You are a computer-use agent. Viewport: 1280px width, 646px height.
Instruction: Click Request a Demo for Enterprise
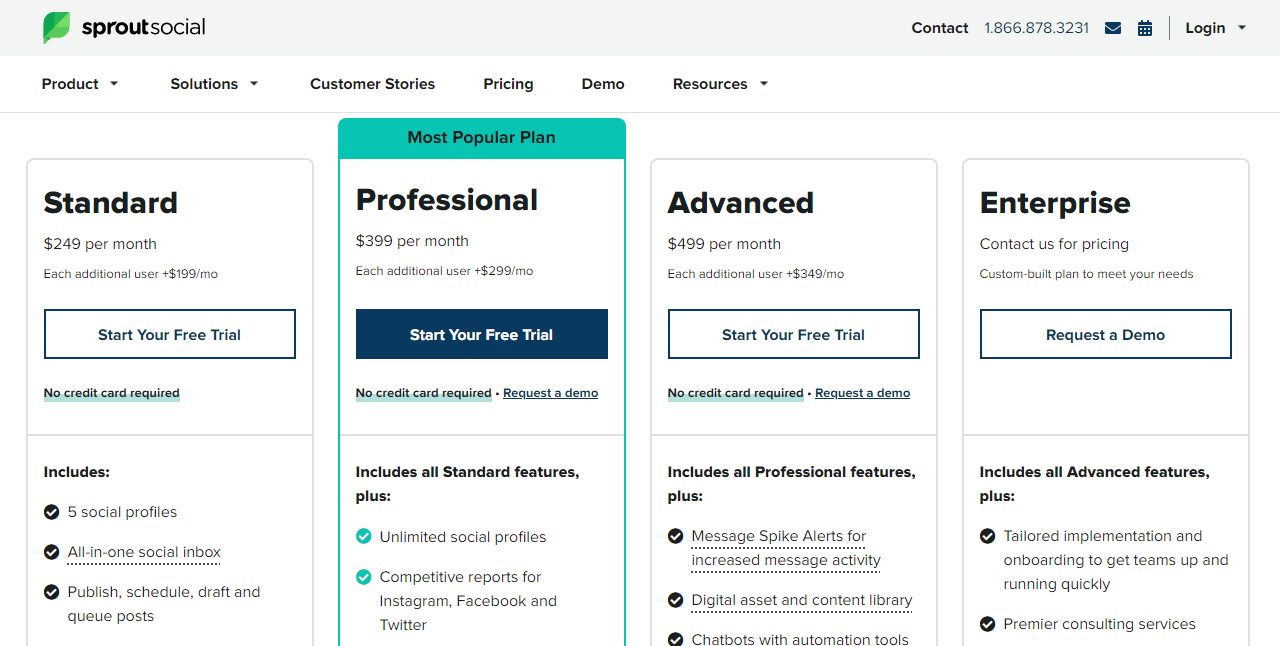point(1105,334)
